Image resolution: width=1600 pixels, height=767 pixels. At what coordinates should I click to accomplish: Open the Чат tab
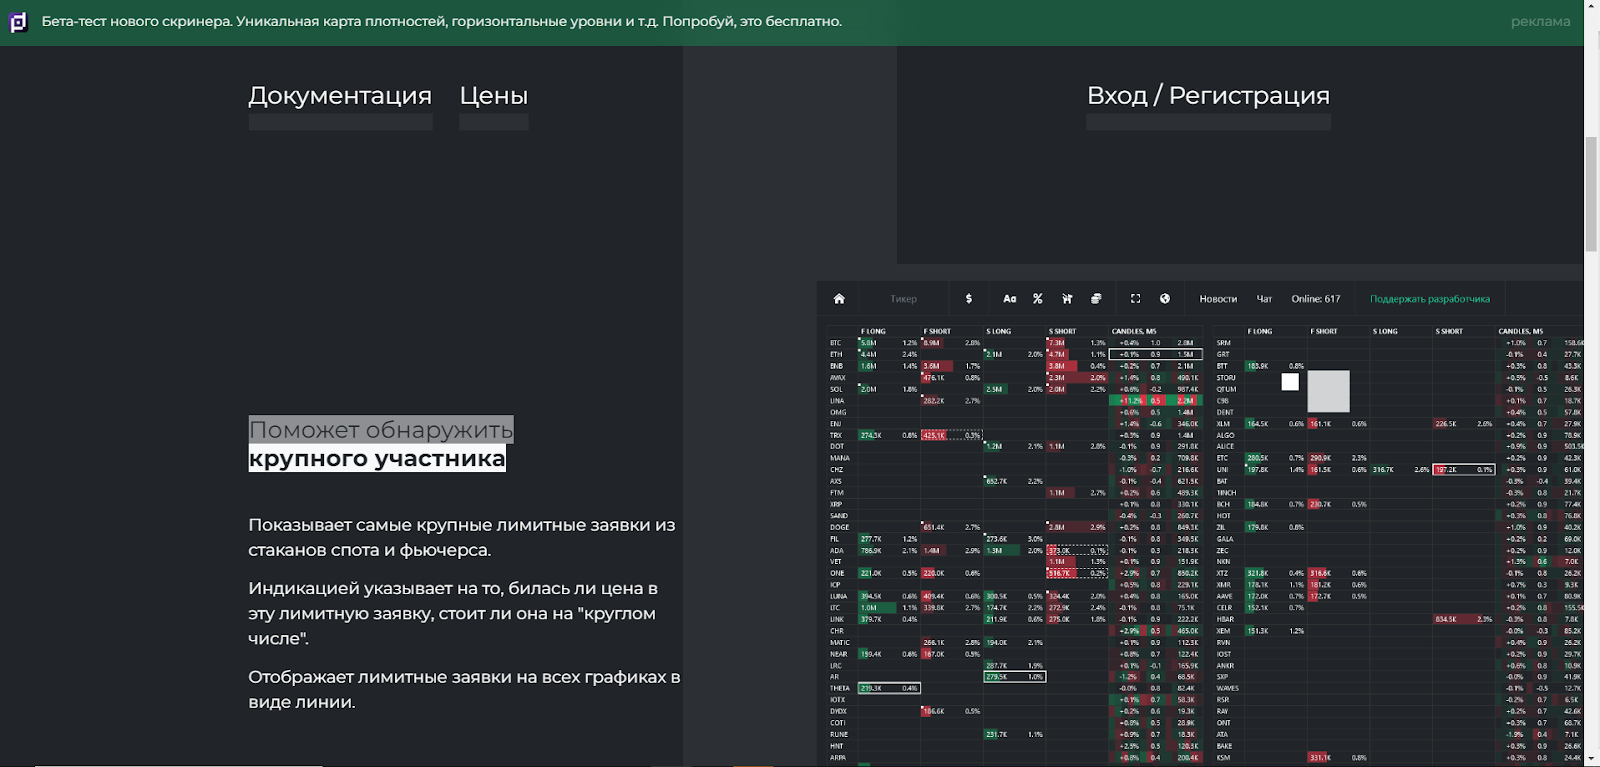pyautogui.click(x=1264, y=299)
